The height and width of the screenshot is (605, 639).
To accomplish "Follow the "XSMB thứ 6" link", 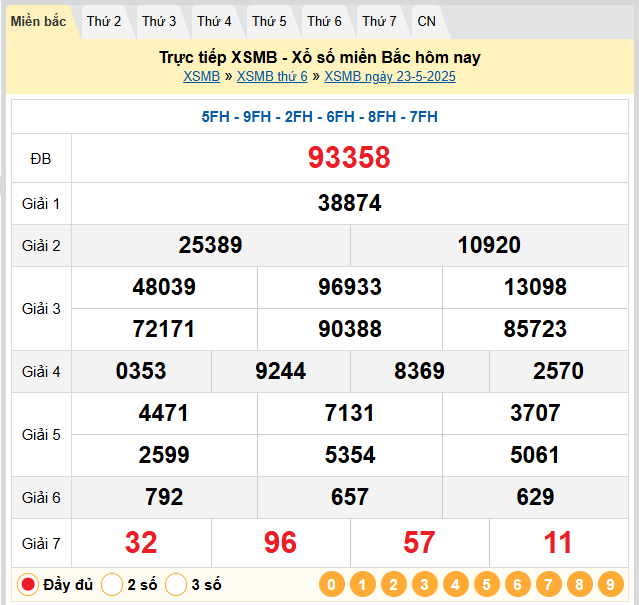I will pyautogui.click(x=272, y=76).
